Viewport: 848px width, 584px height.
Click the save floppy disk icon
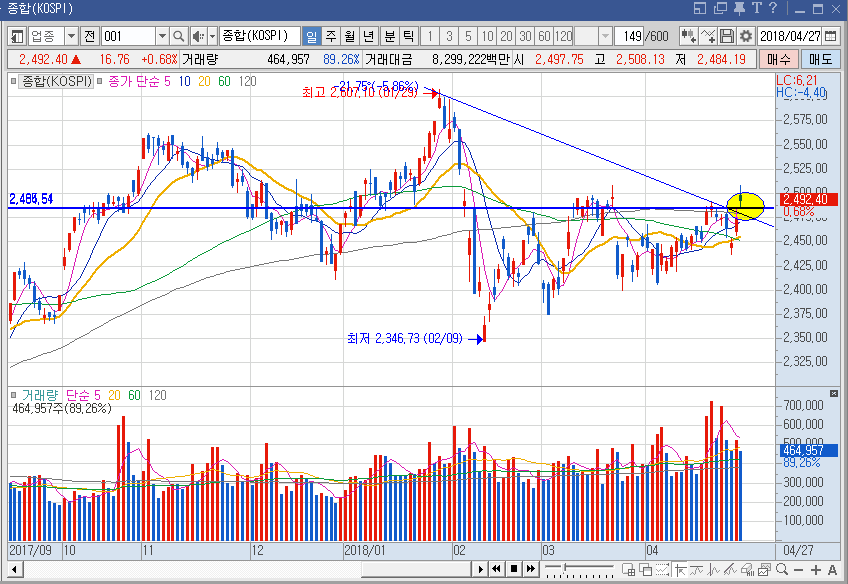[x=727, y=36]
